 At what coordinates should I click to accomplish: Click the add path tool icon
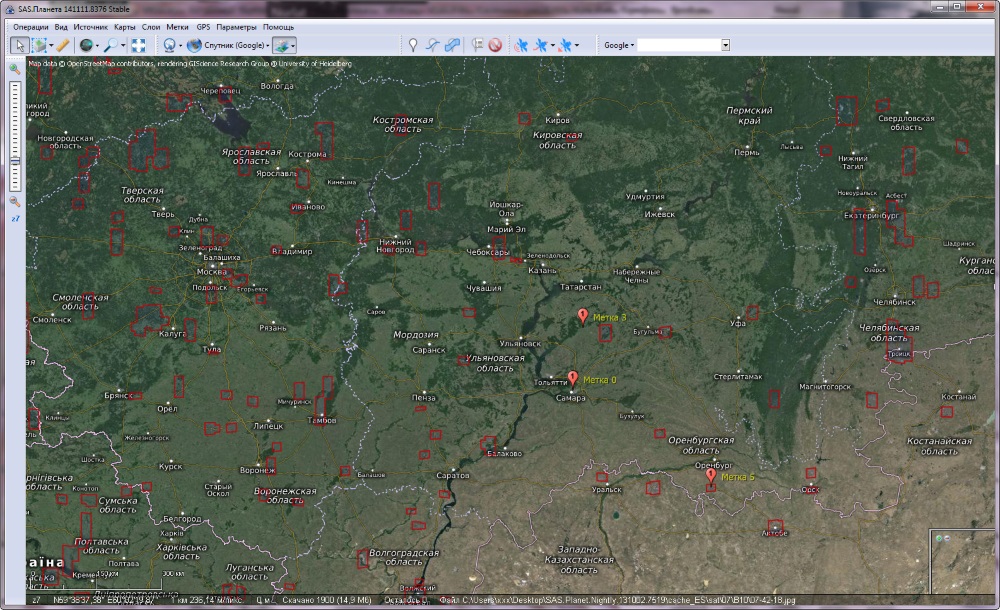tap(432, 45)
